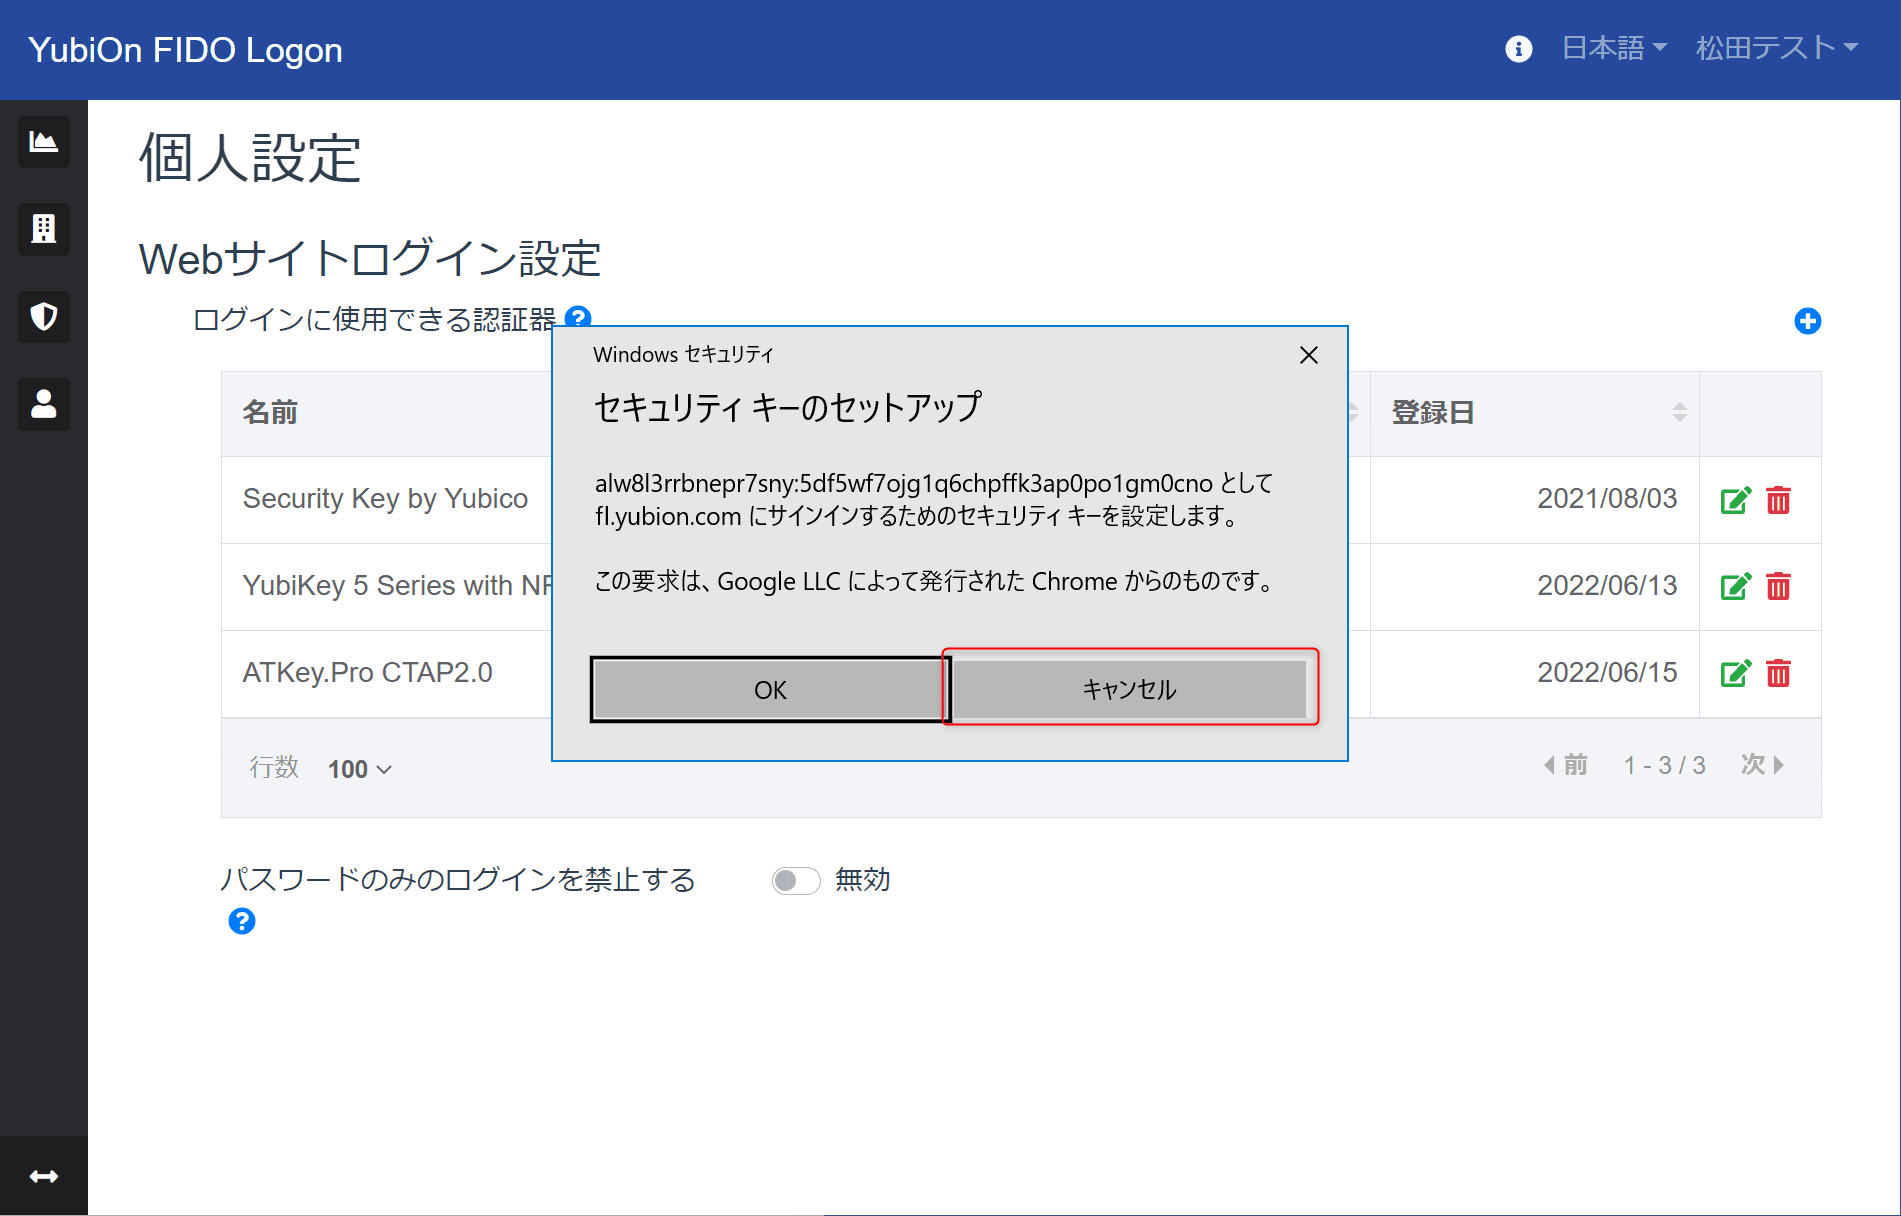Delete the Security Key by Yubico entry
The width and height of the screenshot is (1901, 1216).
point(1778,500)
